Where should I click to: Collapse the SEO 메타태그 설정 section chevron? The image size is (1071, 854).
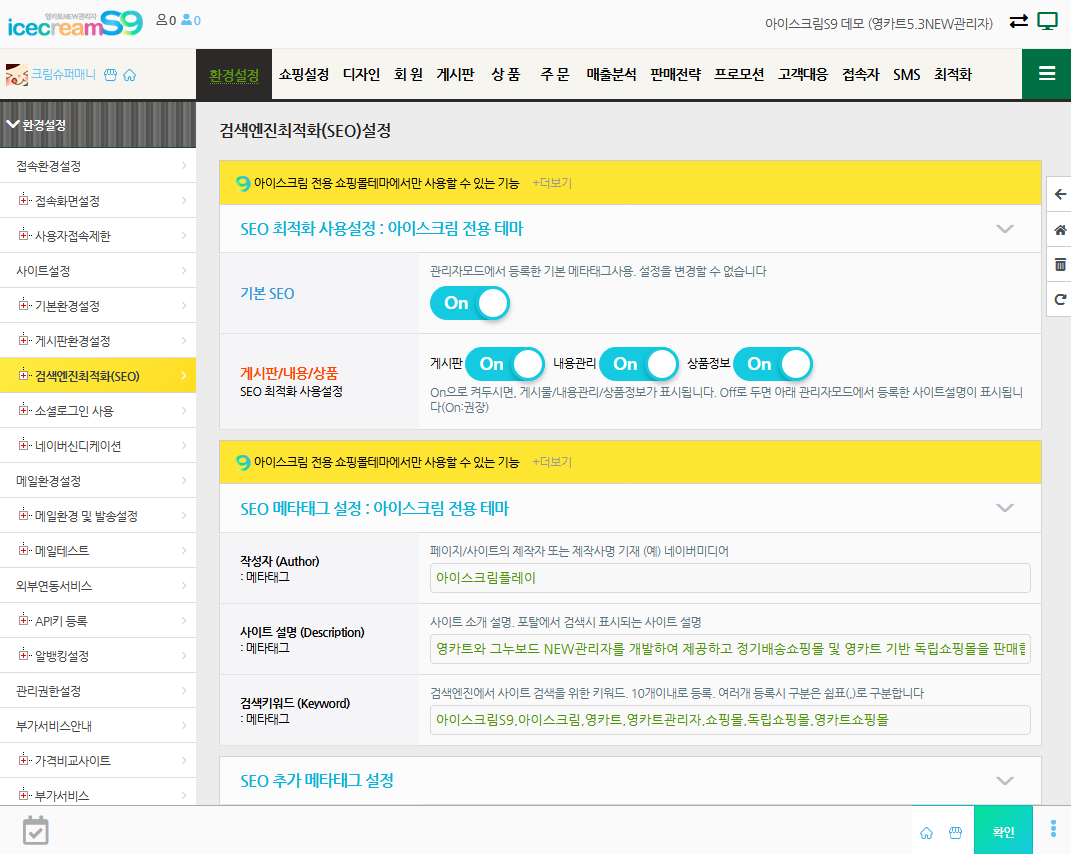point(1005,508)
